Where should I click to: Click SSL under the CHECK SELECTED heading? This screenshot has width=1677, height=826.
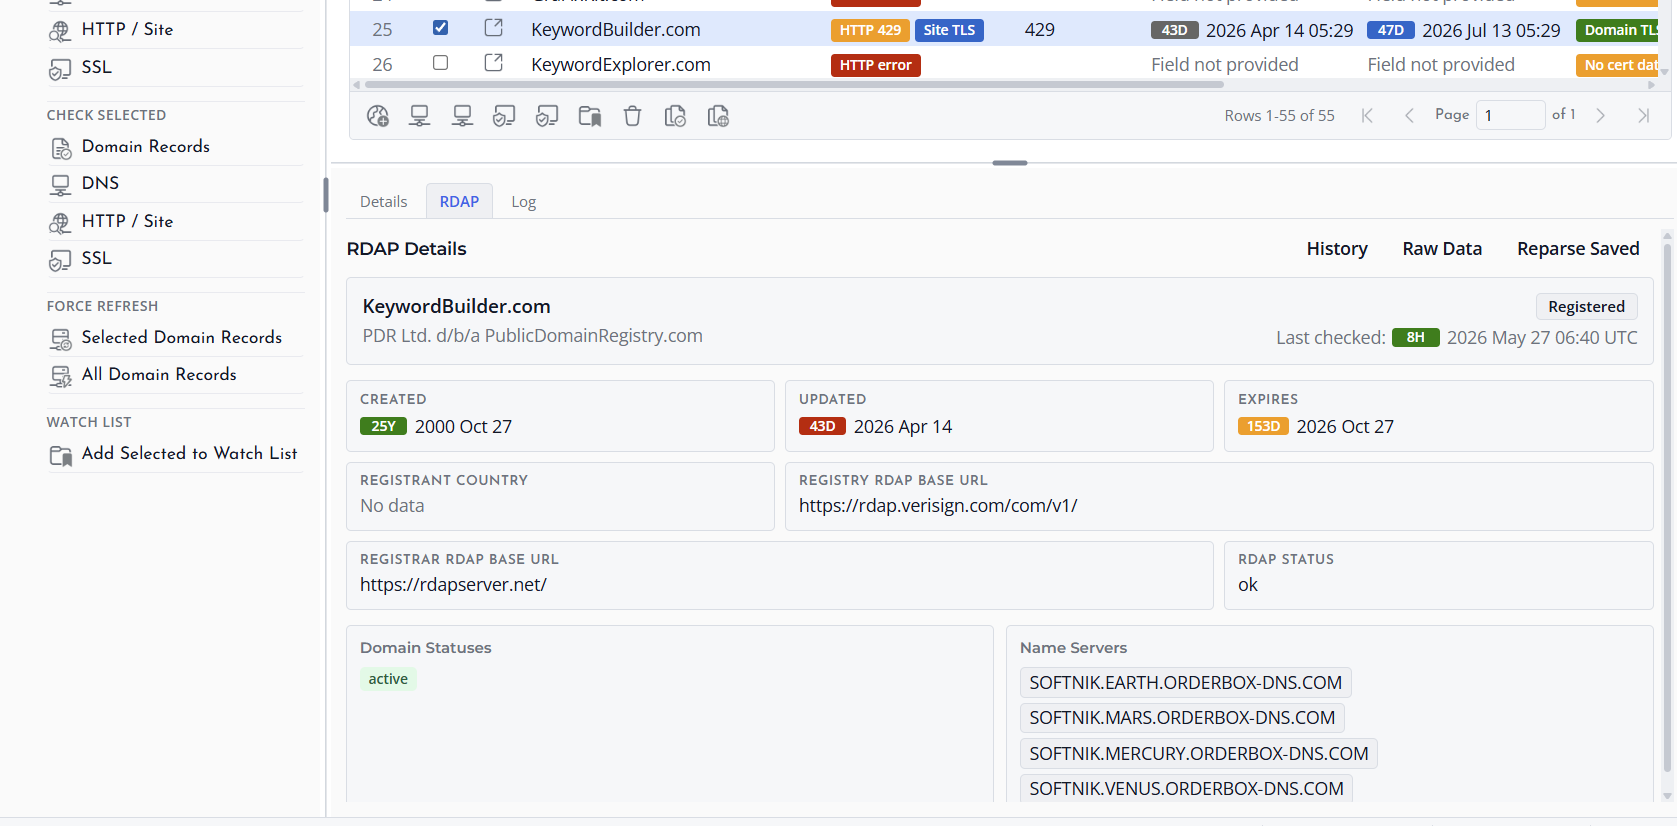coord(96,258)
